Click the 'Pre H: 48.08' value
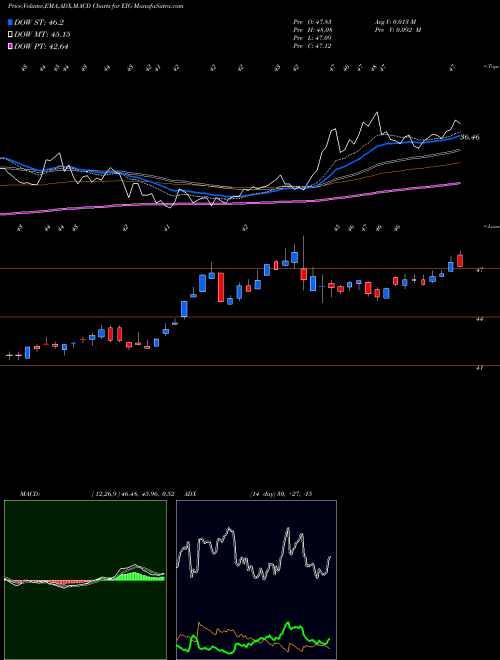 pos(312,30)
